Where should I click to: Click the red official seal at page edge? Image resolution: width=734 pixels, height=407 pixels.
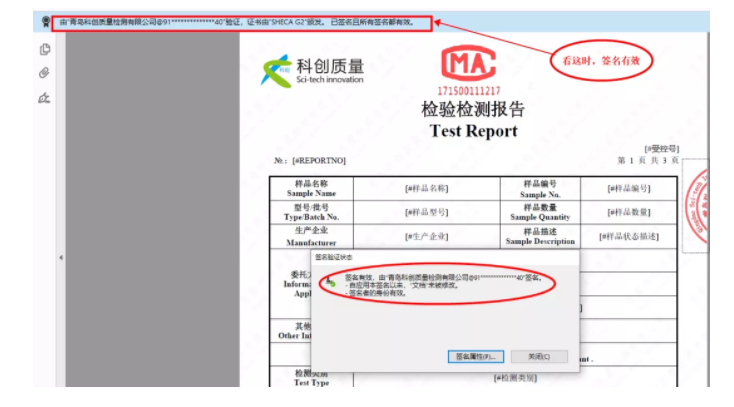[x=697, y=206]
